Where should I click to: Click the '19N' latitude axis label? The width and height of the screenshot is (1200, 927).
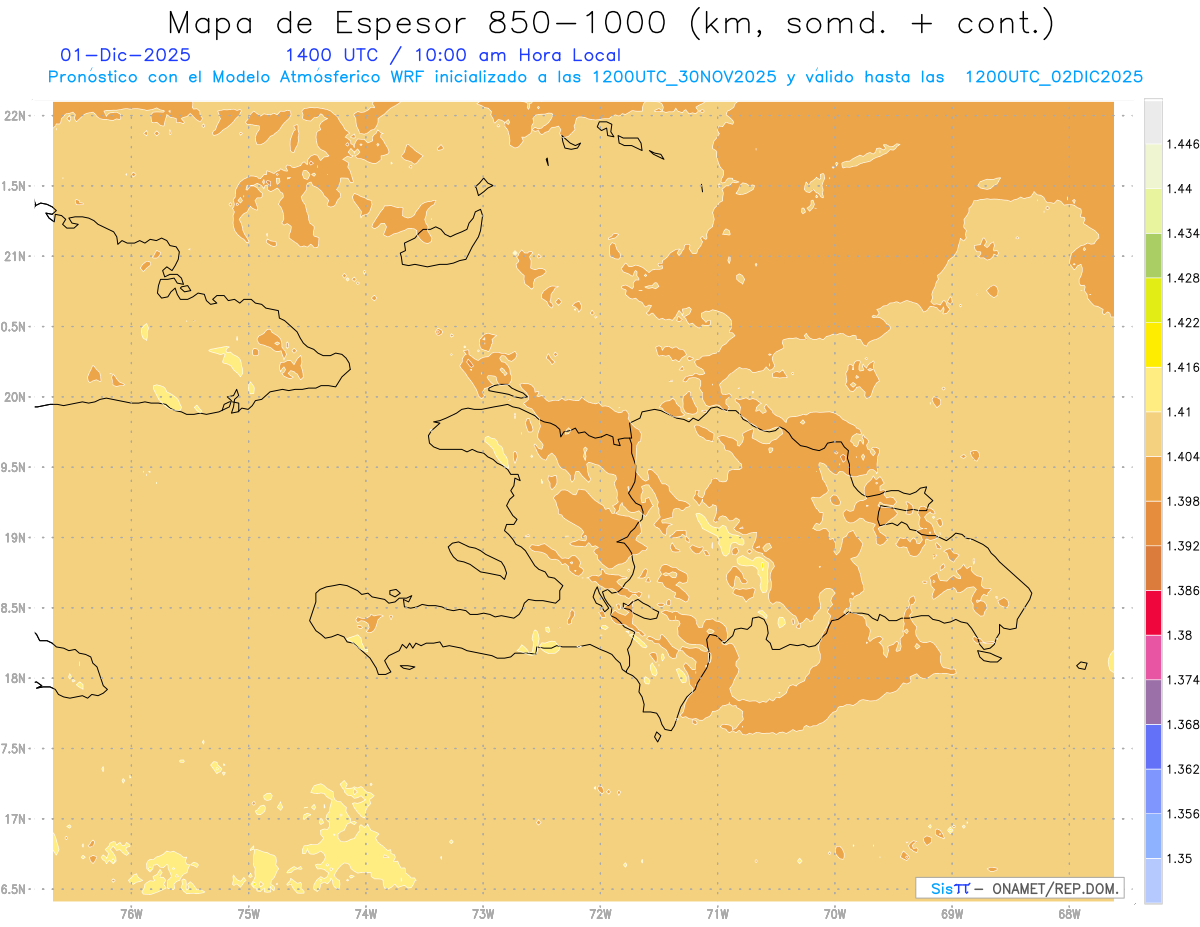14,538
